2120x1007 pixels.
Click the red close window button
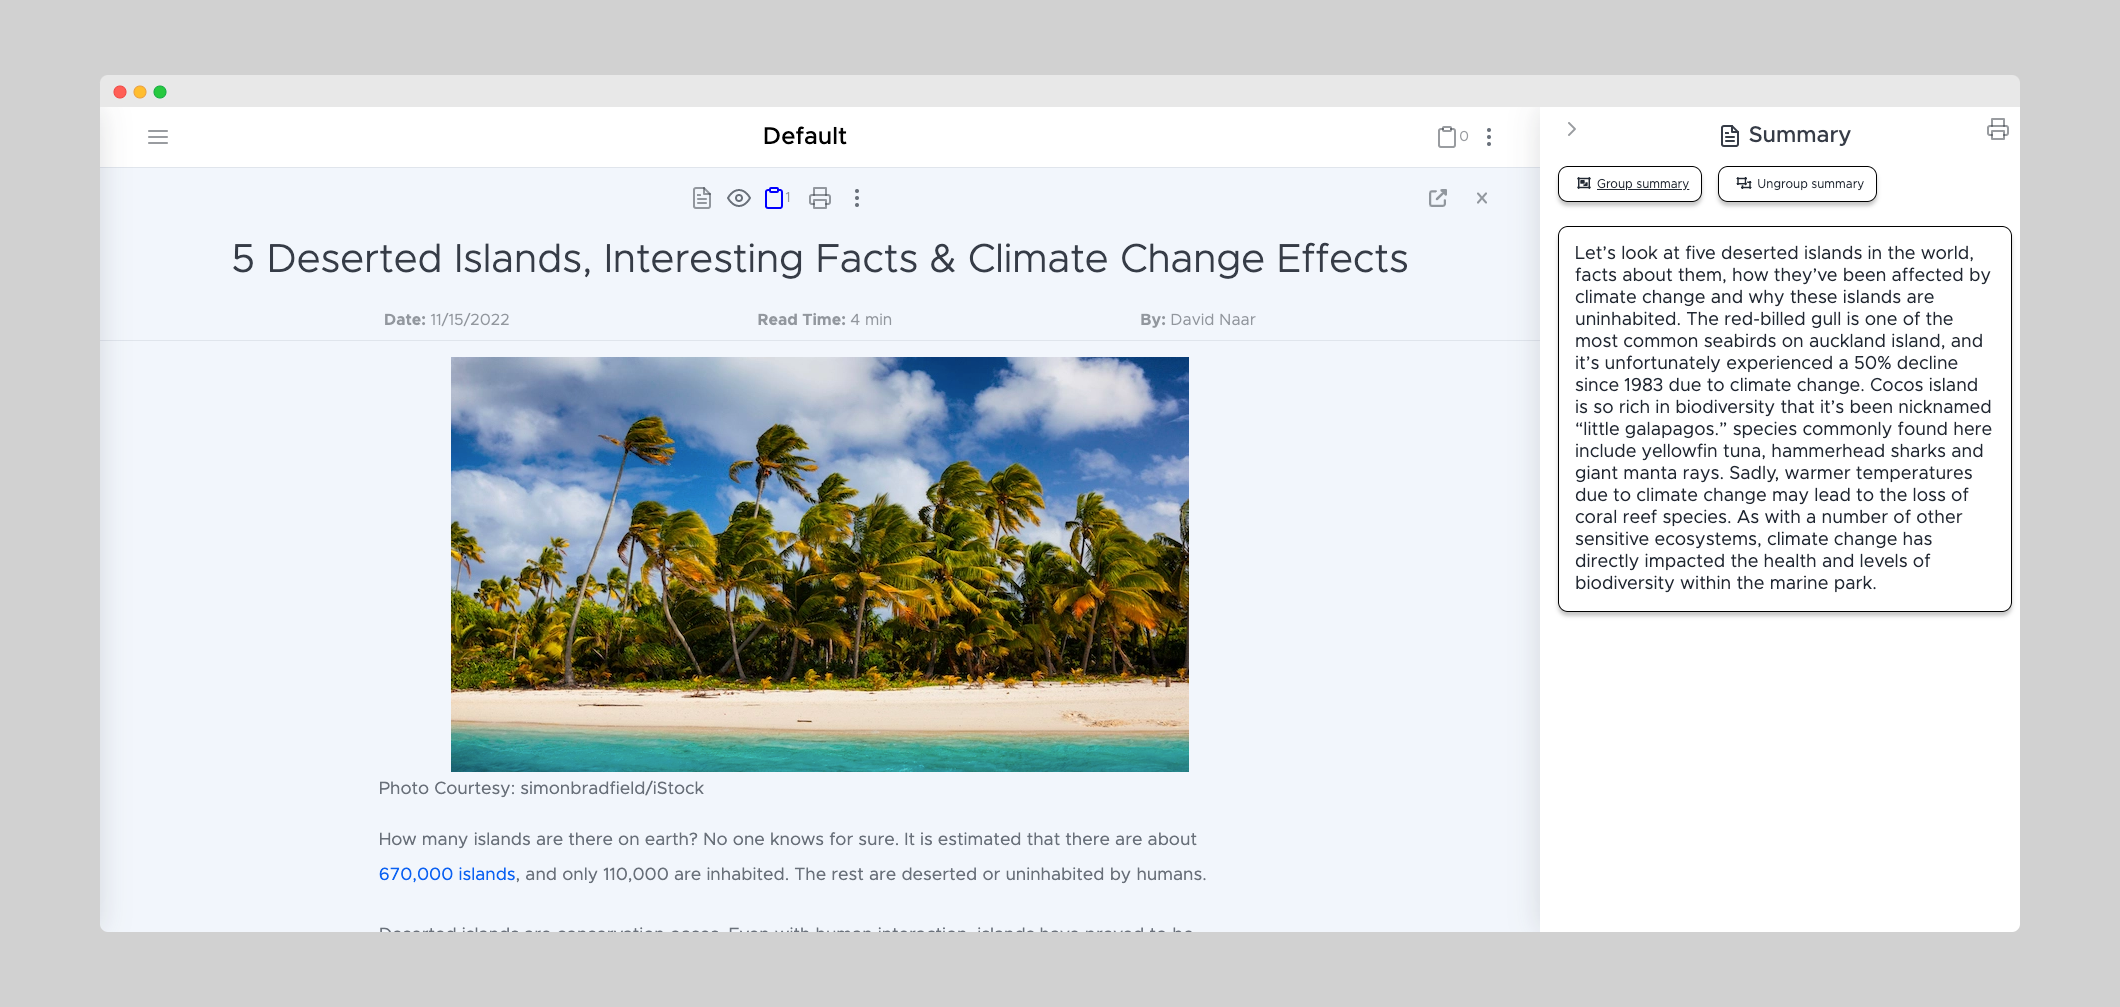(x=120, y=92)
